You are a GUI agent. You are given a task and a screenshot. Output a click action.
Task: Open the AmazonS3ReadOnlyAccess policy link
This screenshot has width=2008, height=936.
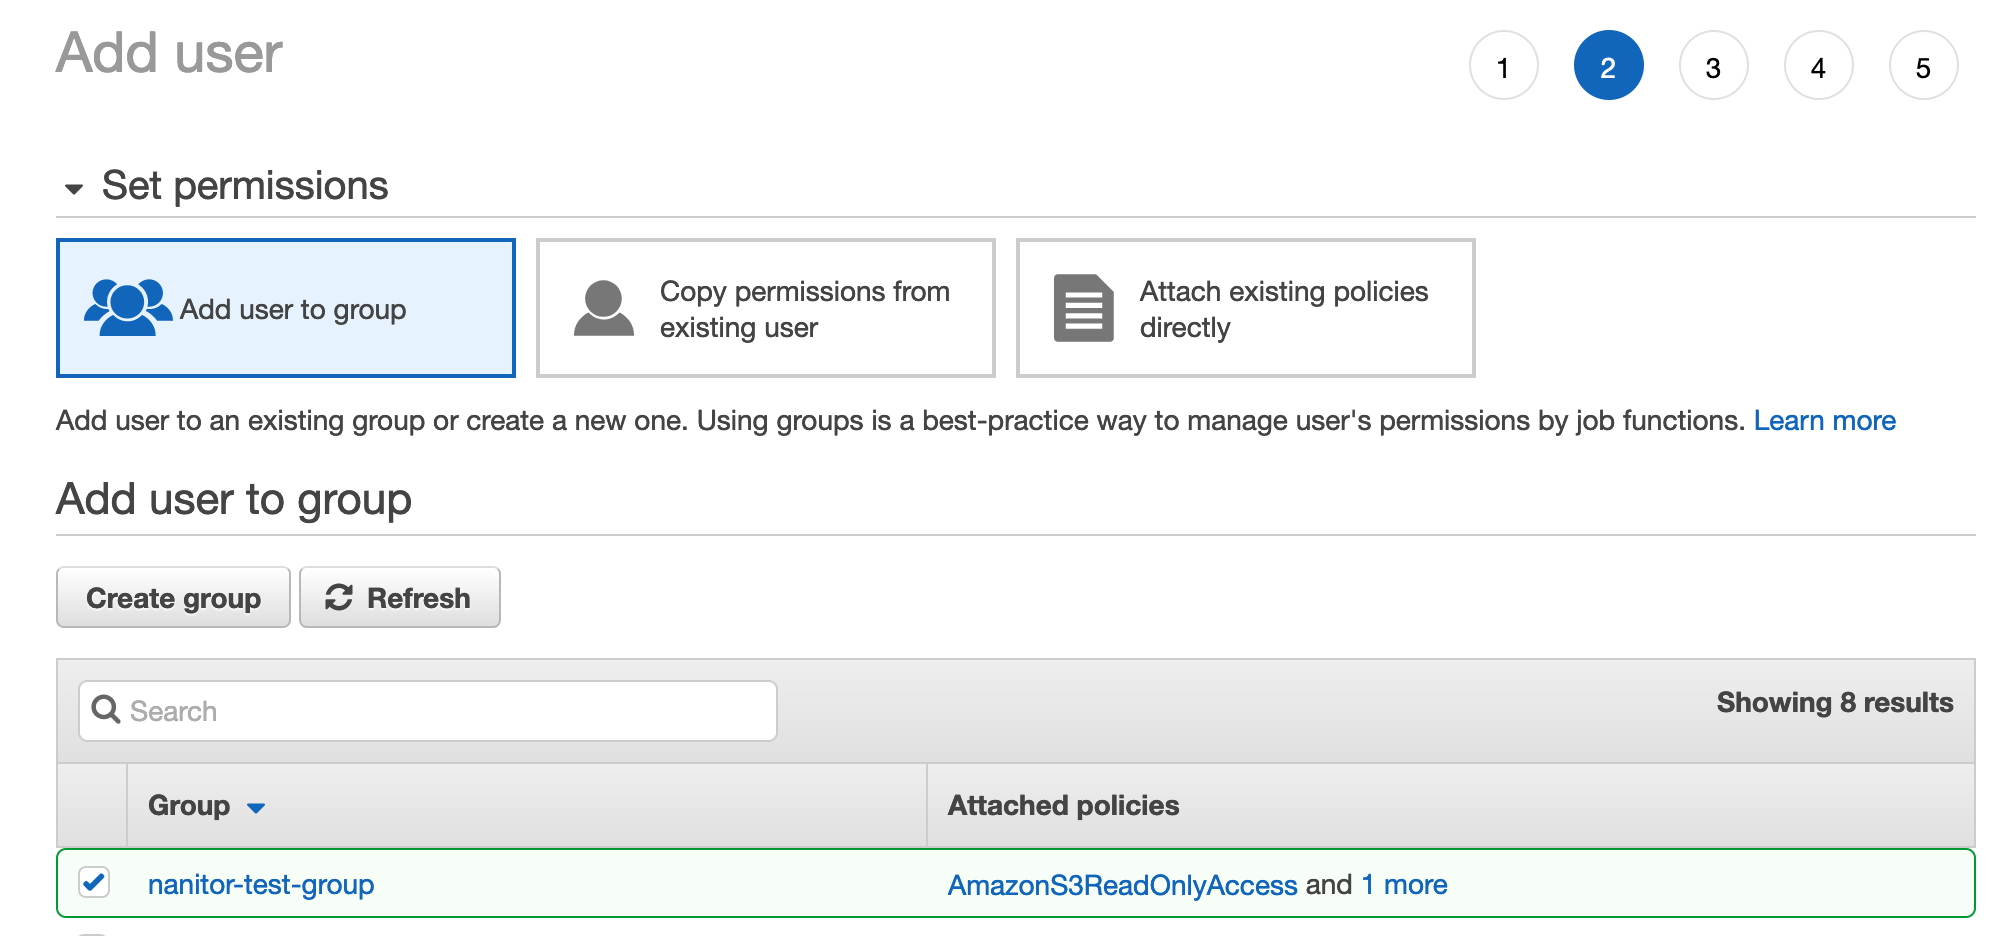click(1122, 885)
